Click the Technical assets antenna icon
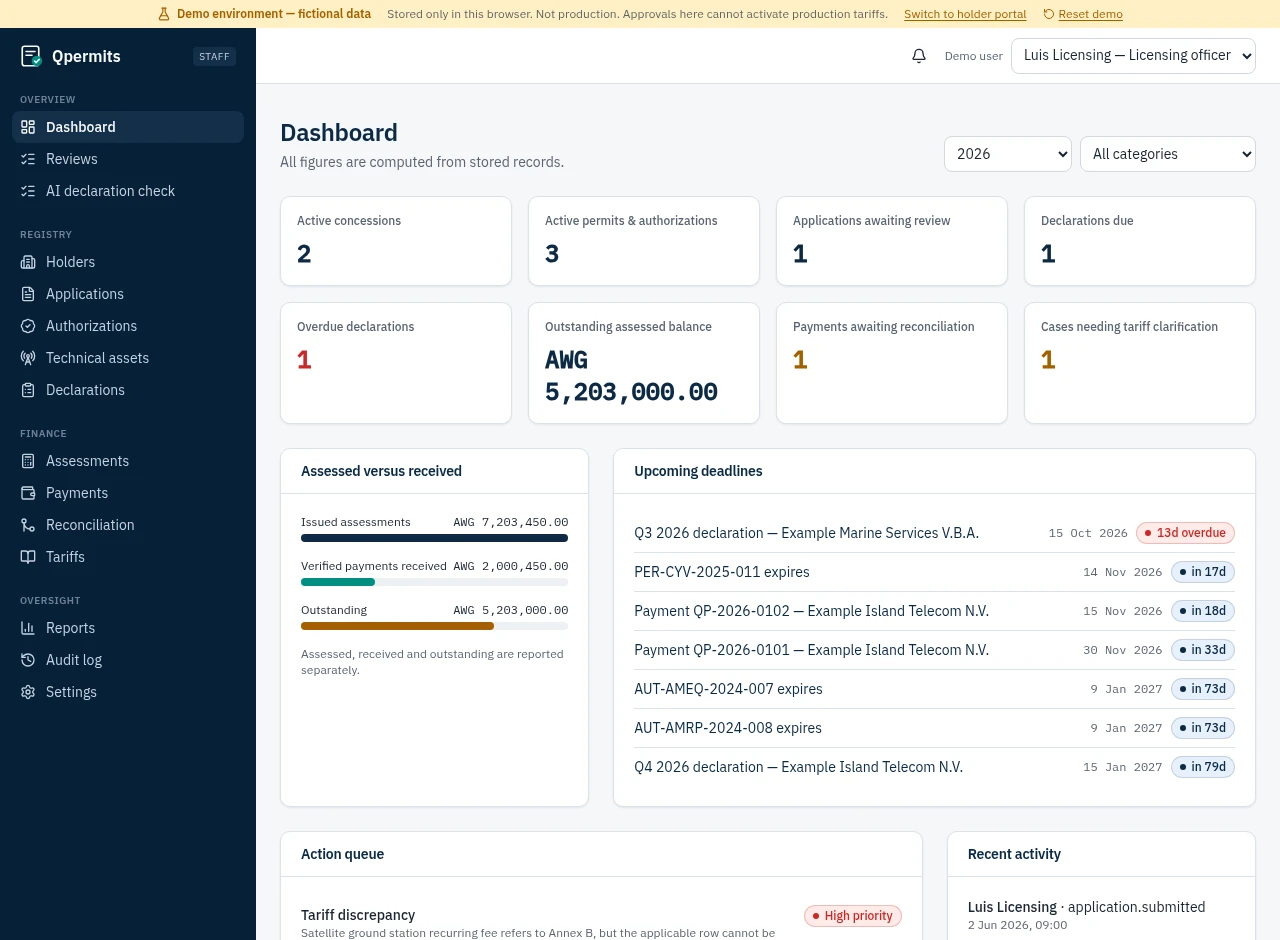This screenshot has height=940, width=1280. tap(28, 358)
